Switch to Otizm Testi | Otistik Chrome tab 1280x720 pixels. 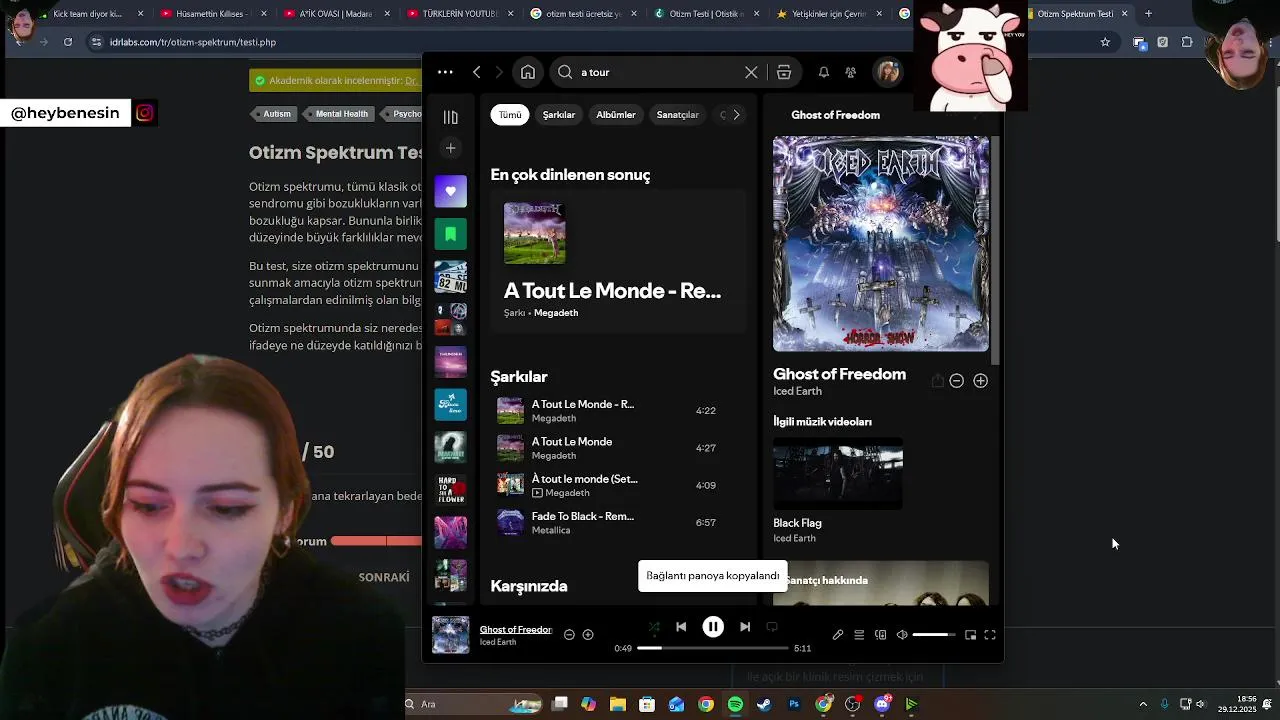(706, 14)
